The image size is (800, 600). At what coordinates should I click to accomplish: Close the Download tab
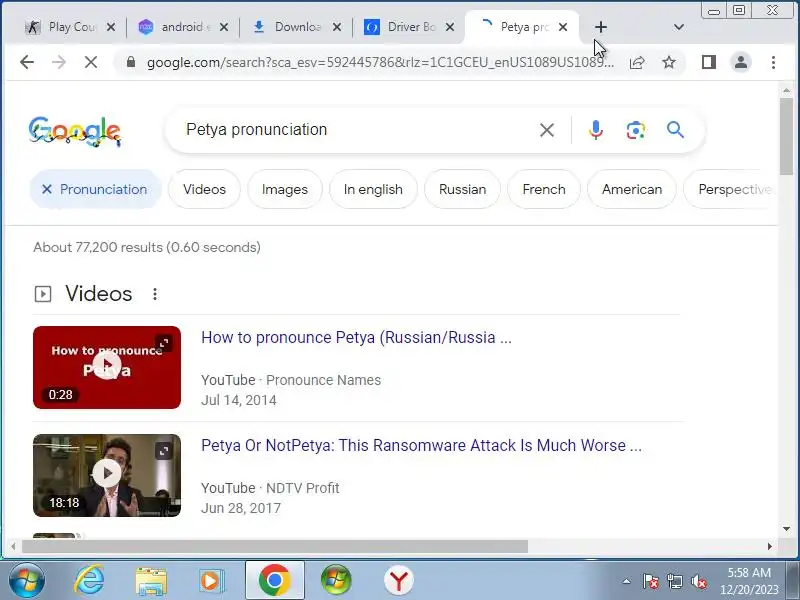click(x=337, y=27)
